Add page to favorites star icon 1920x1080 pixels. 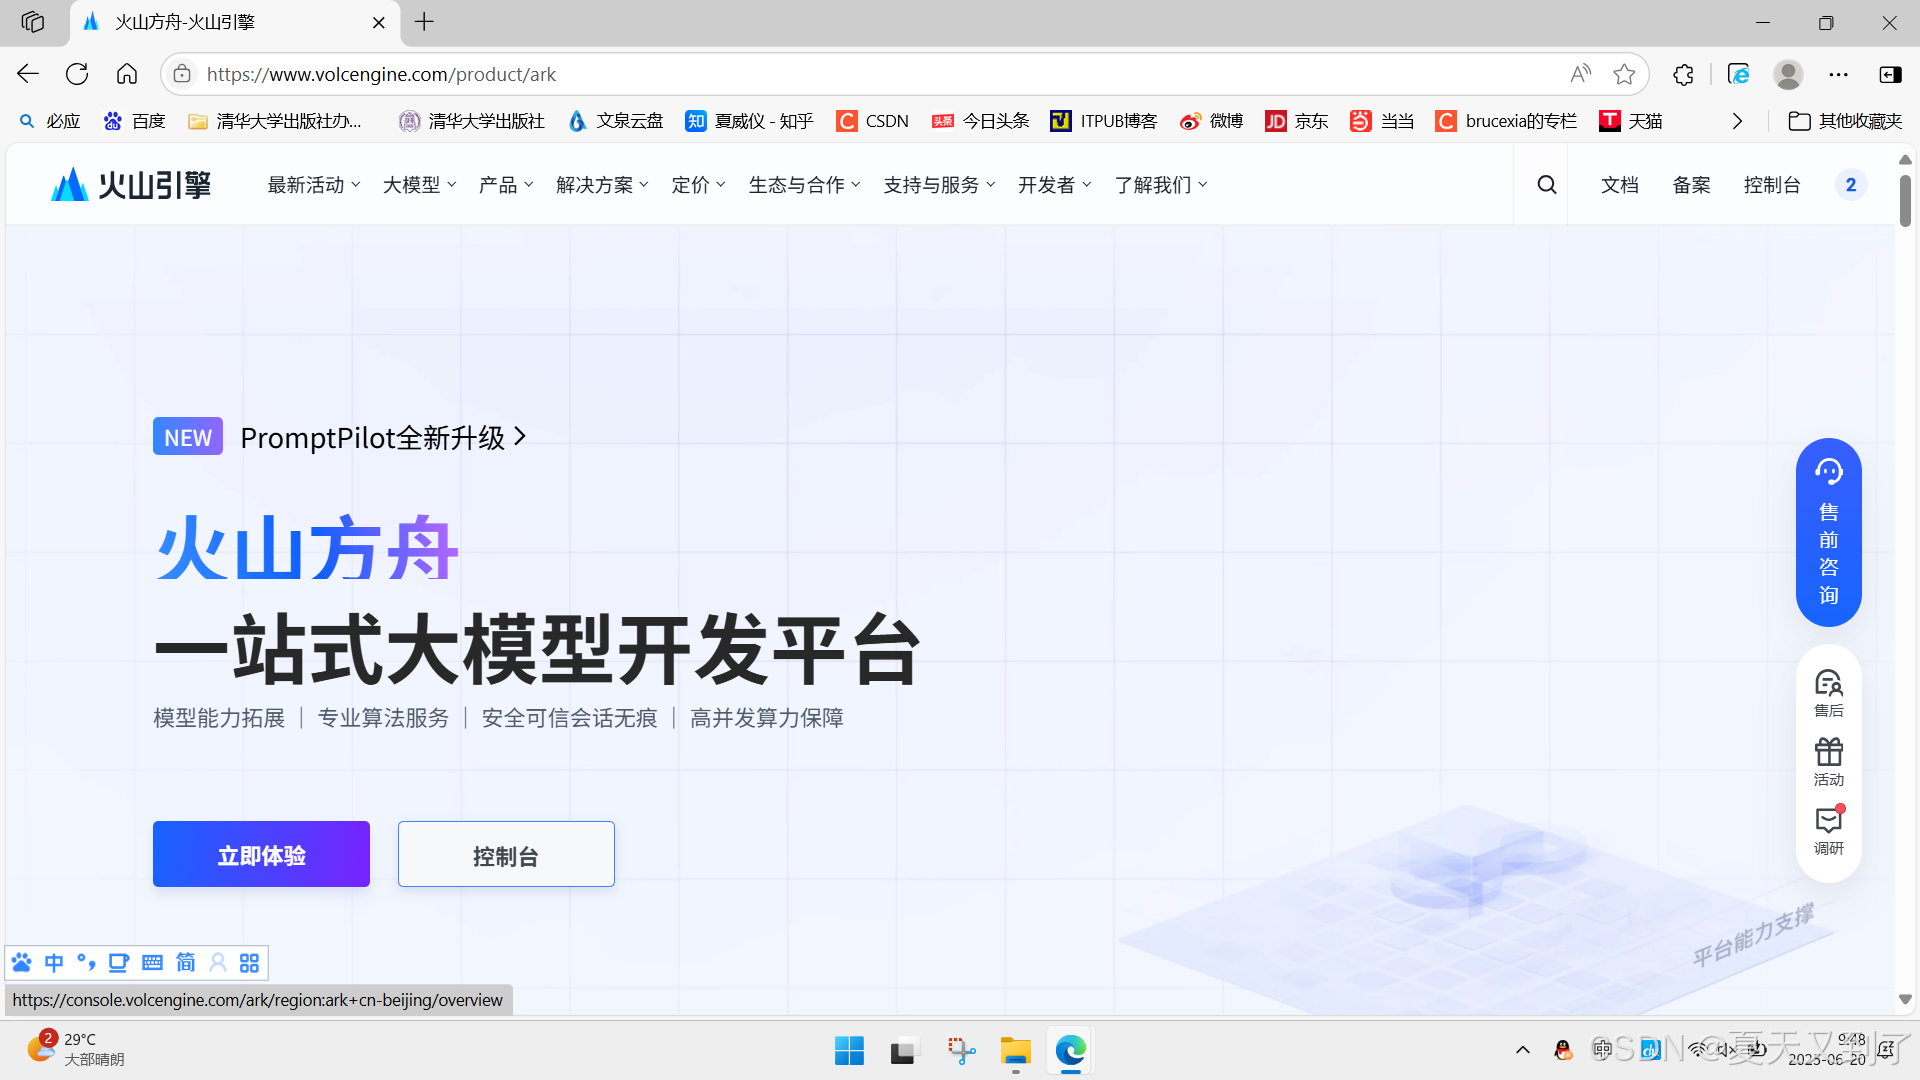(x=1624, y=74)
